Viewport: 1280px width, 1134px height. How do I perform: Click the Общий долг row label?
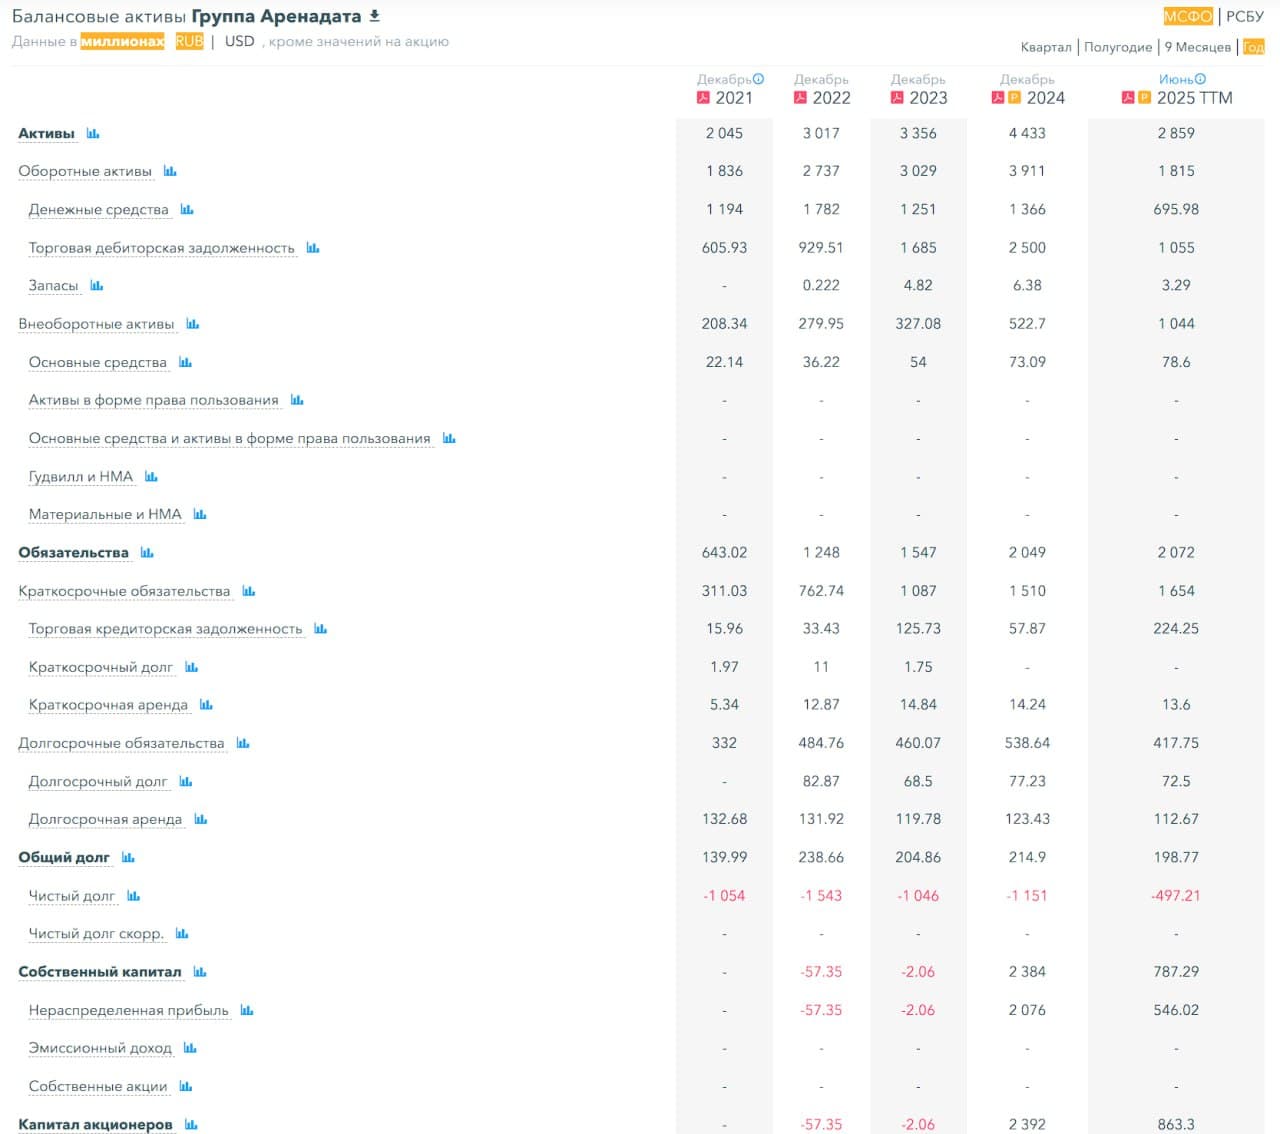[x=64, y=858]
